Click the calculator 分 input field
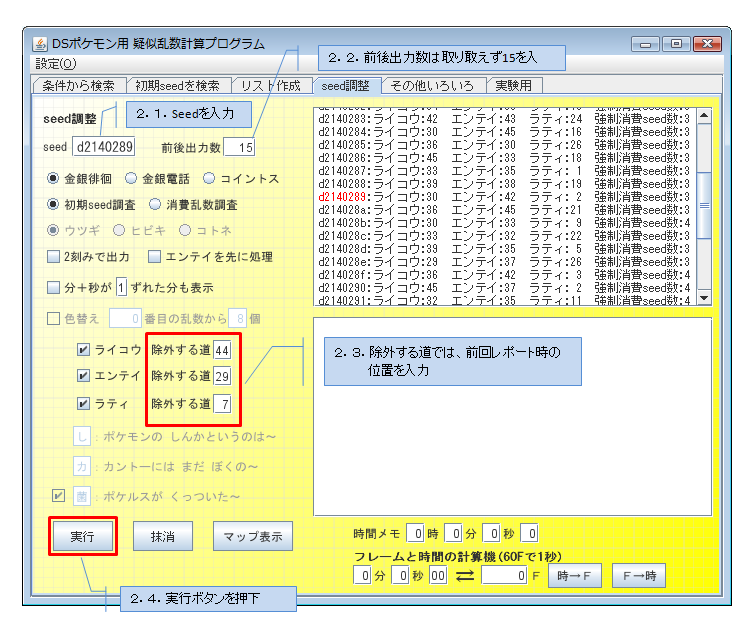This screenshot has width=753, height=631. (x=362, y=575)
